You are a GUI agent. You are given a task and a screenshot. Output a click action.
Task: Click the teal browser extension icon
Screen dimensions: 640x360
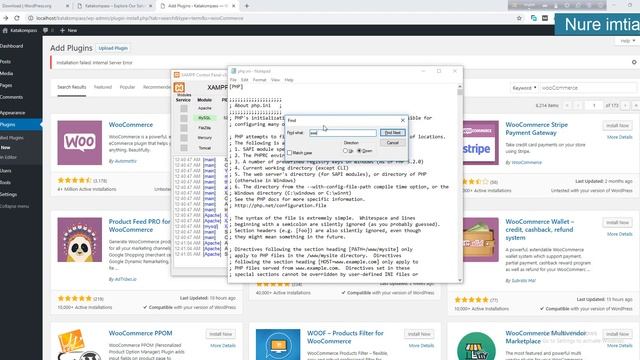coord(533,18)
